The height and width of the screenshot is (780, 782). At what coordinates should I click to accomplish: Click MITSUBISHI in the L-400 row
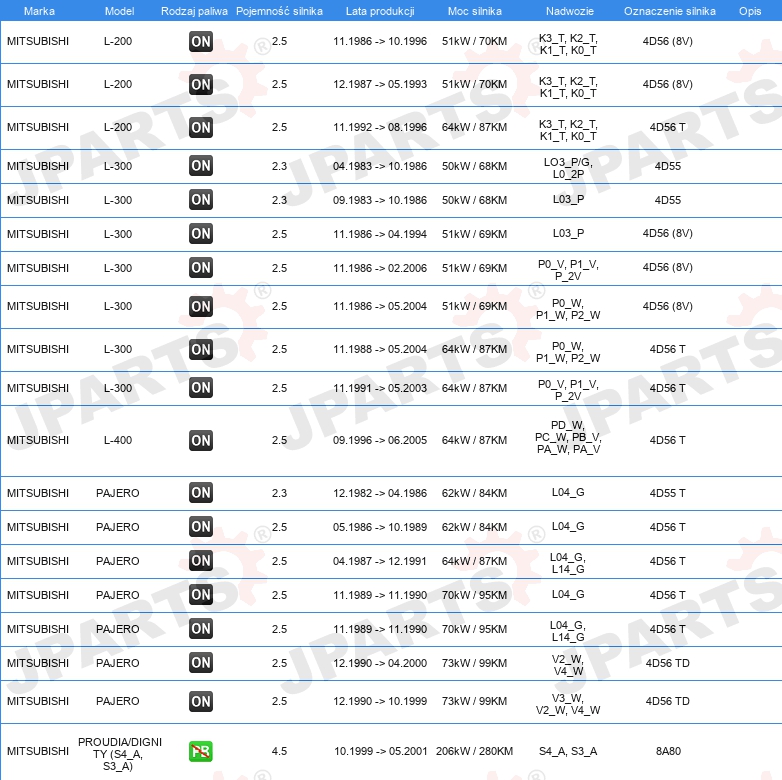point(38,440)
